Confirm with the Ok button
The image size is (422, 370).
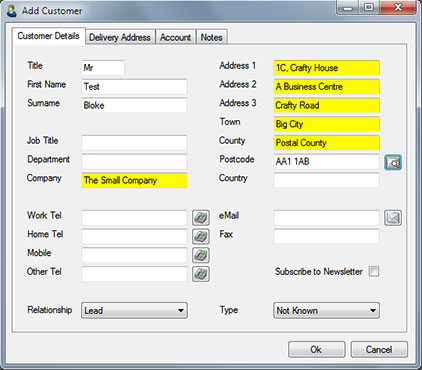(x=316, y=349)
